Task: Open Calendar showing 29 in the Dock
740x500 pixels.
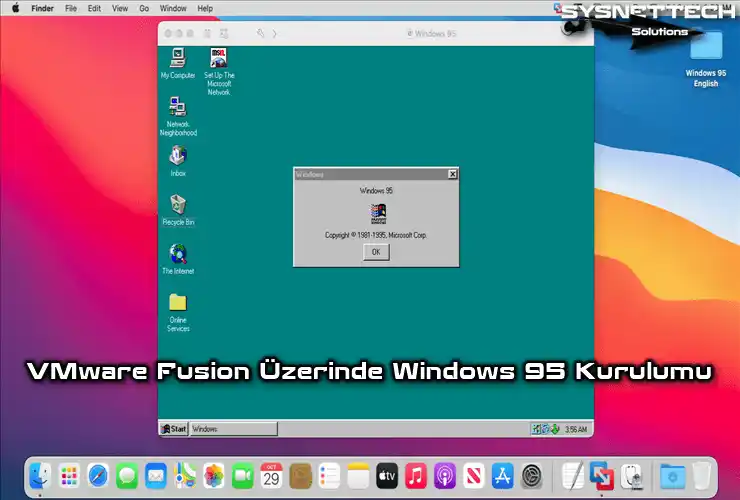Action: pos(271,475)
